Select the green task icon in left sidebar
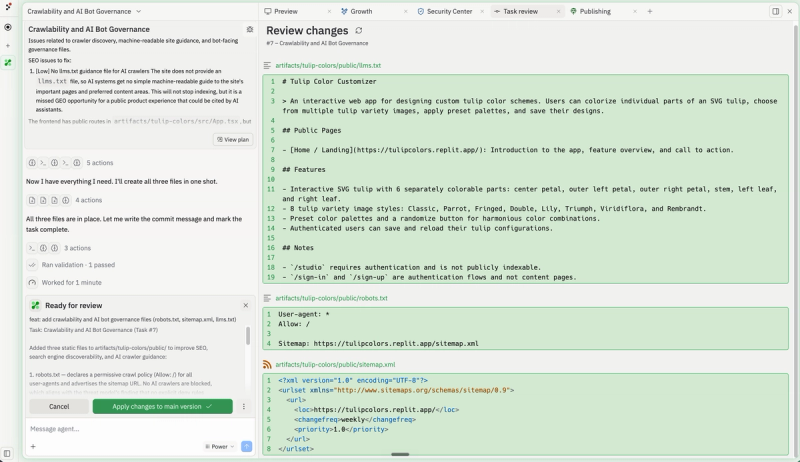800x462 pixels. coord(8,63)
